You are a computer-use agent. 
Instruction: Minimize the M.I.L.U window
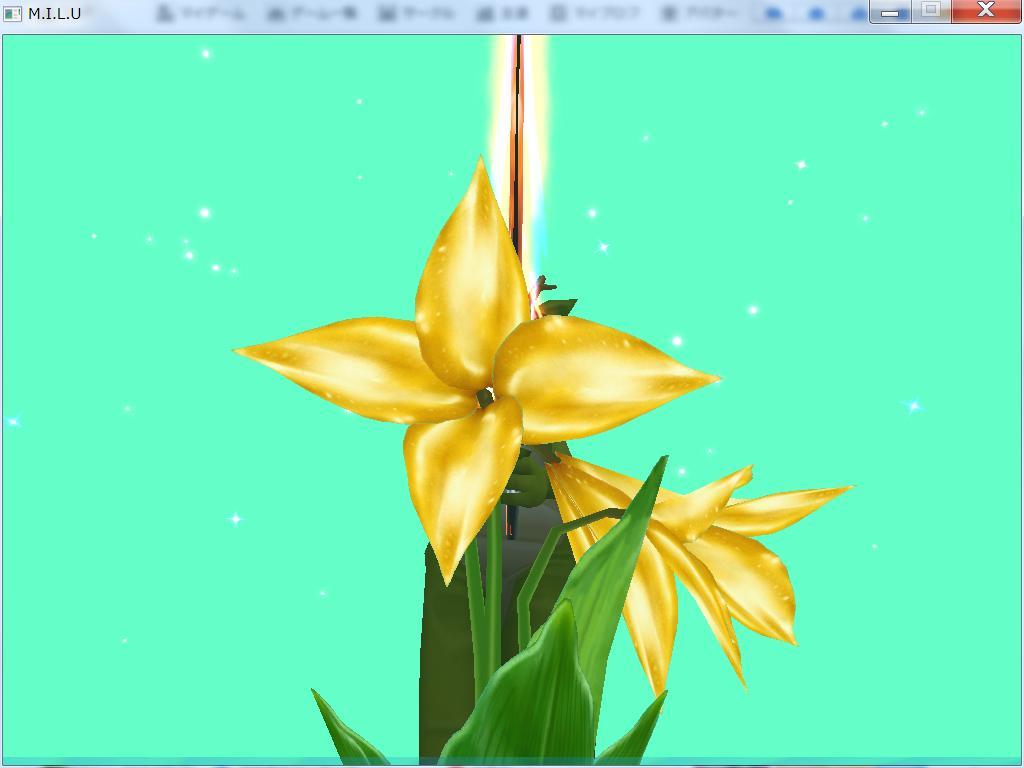click(890, 11)
